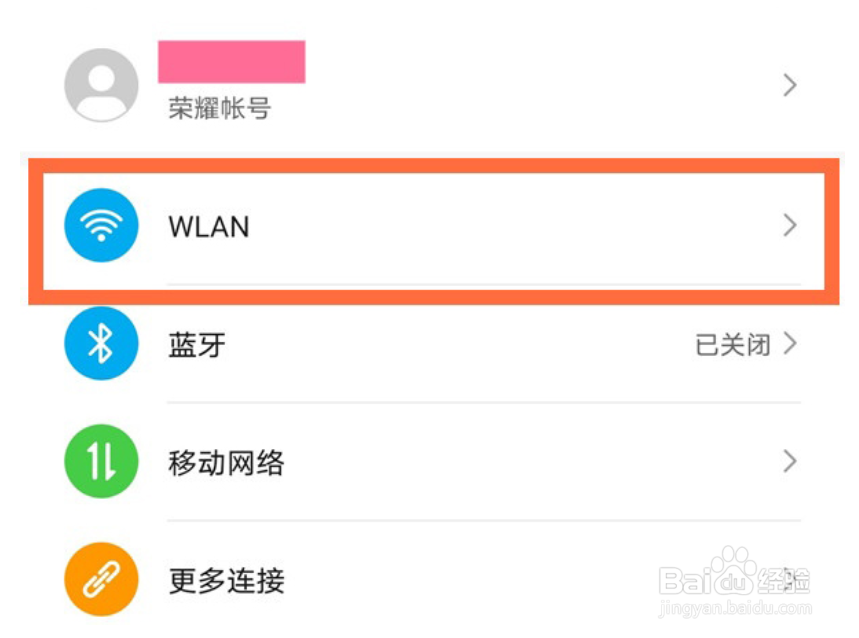Select the WLAN text label
The width and height of the screenshot is (859, 638).
tap(209, 227)
